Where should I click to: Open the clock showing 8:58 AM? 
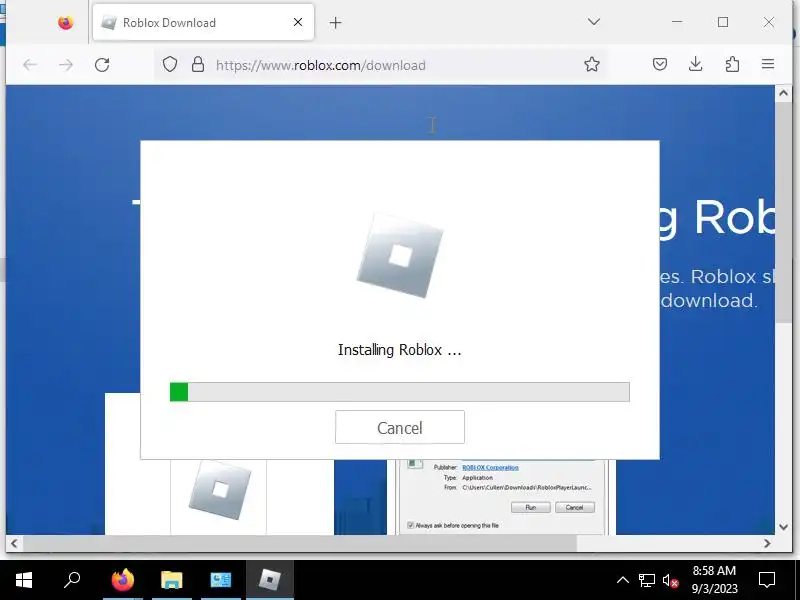pos(714,580)
